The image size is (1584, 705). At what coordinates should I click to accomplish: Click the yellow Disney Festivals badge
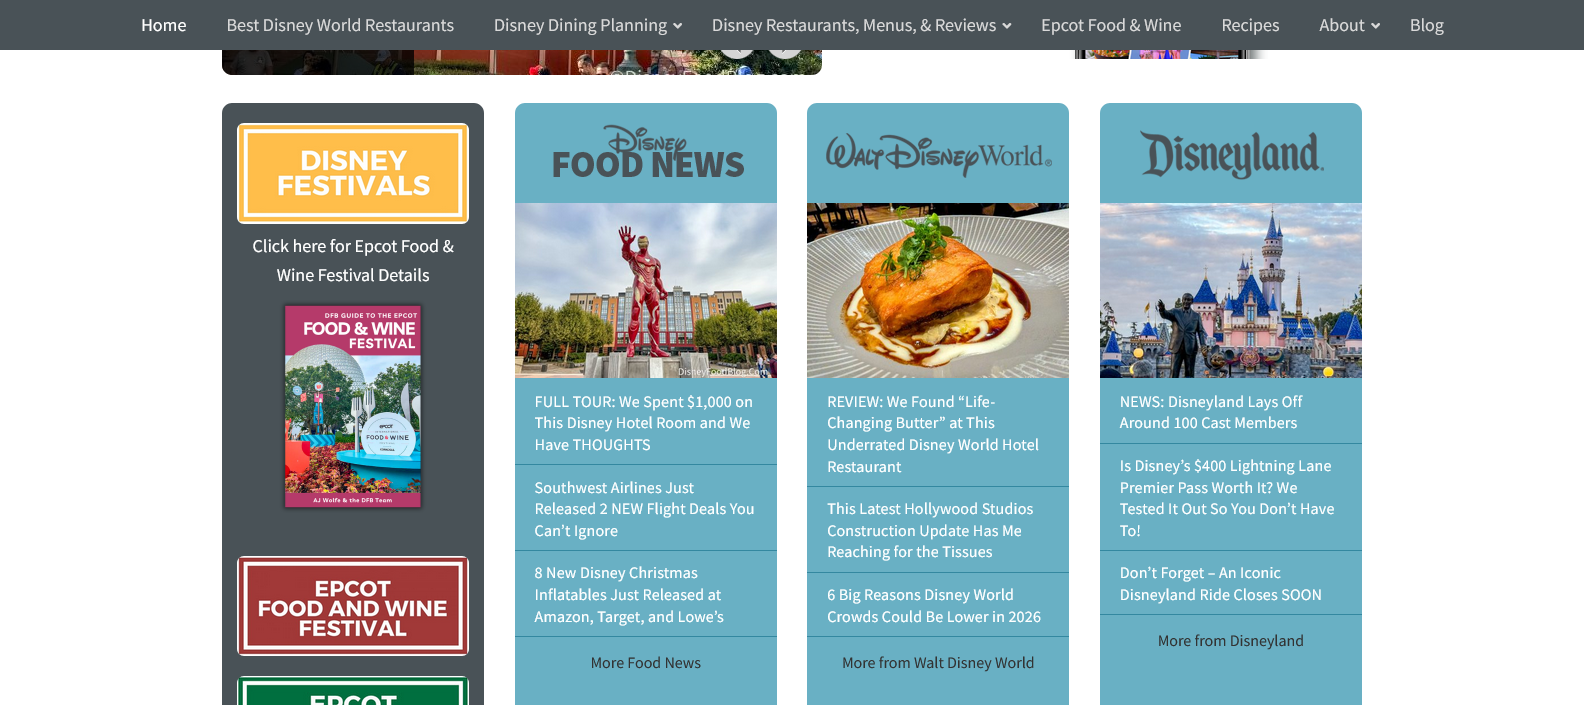pos(353,173)
